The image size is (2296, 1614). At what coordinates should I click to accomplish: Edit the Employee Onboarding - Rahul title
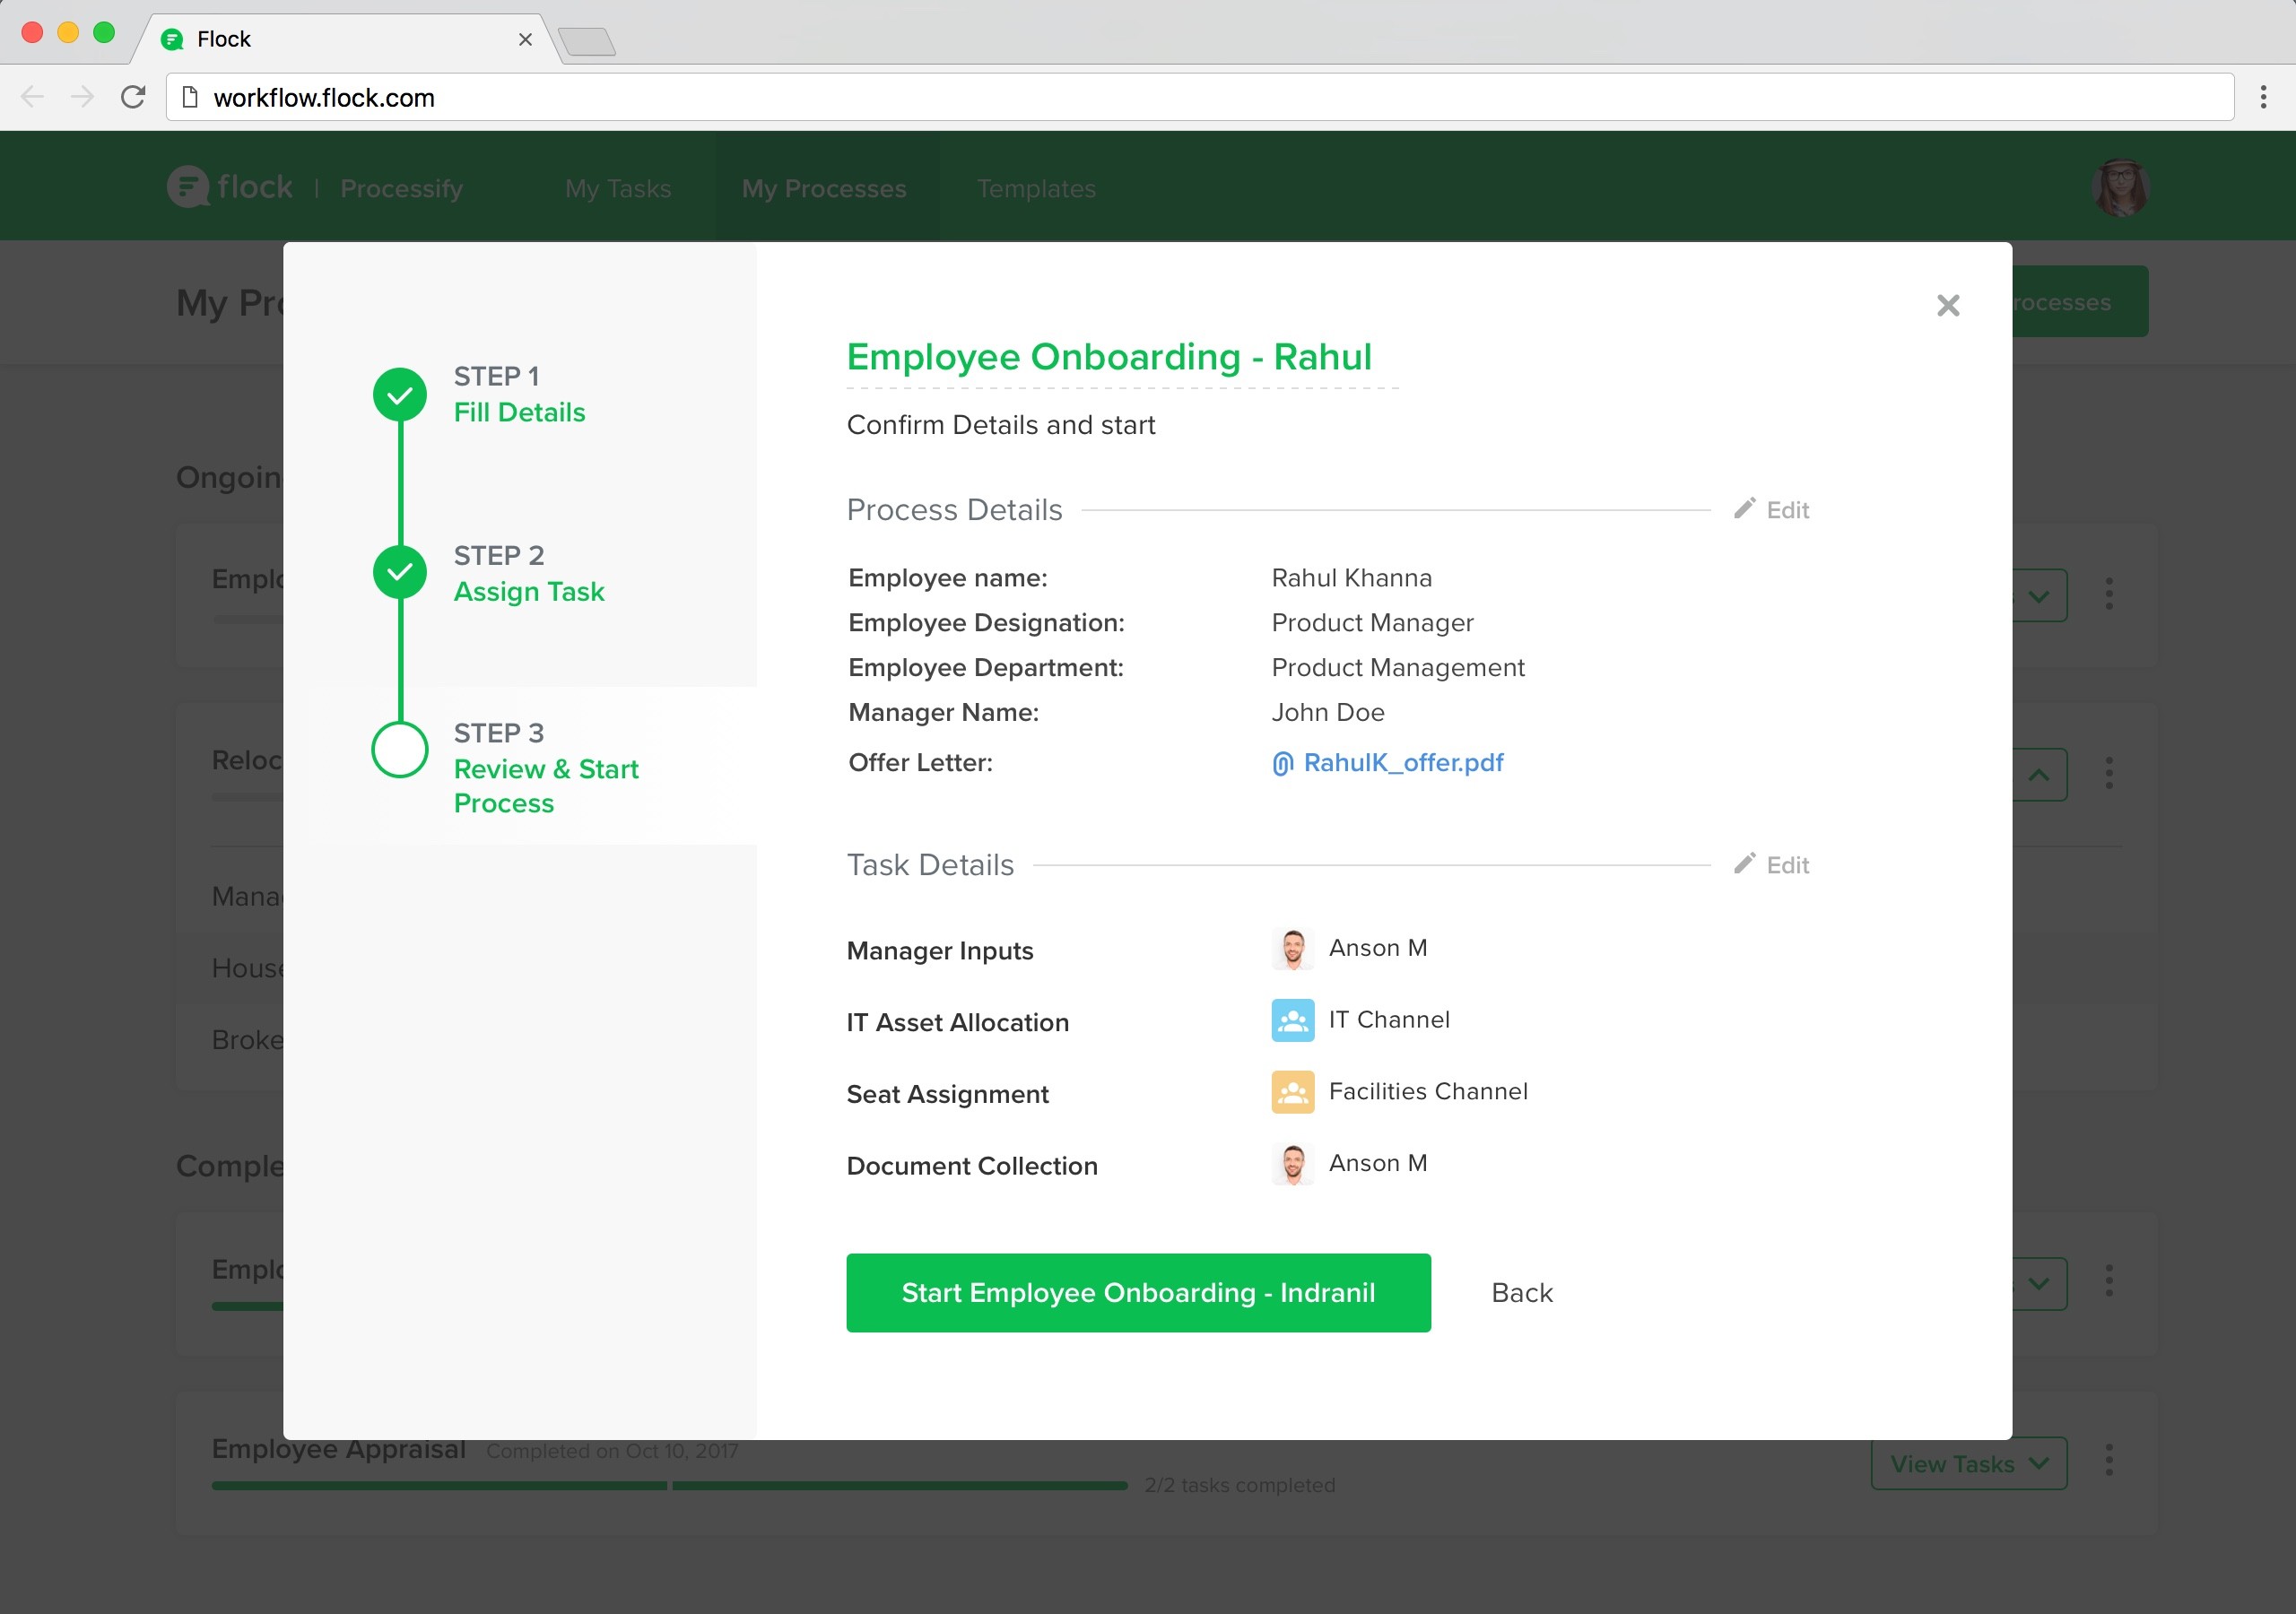pos(1109,357)
